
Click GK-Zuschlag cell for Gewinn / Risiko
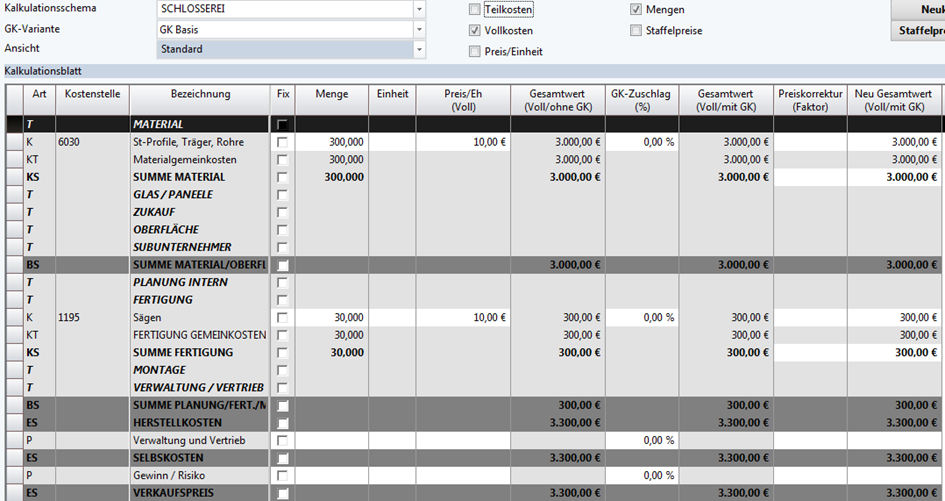(x=640, y=475)
